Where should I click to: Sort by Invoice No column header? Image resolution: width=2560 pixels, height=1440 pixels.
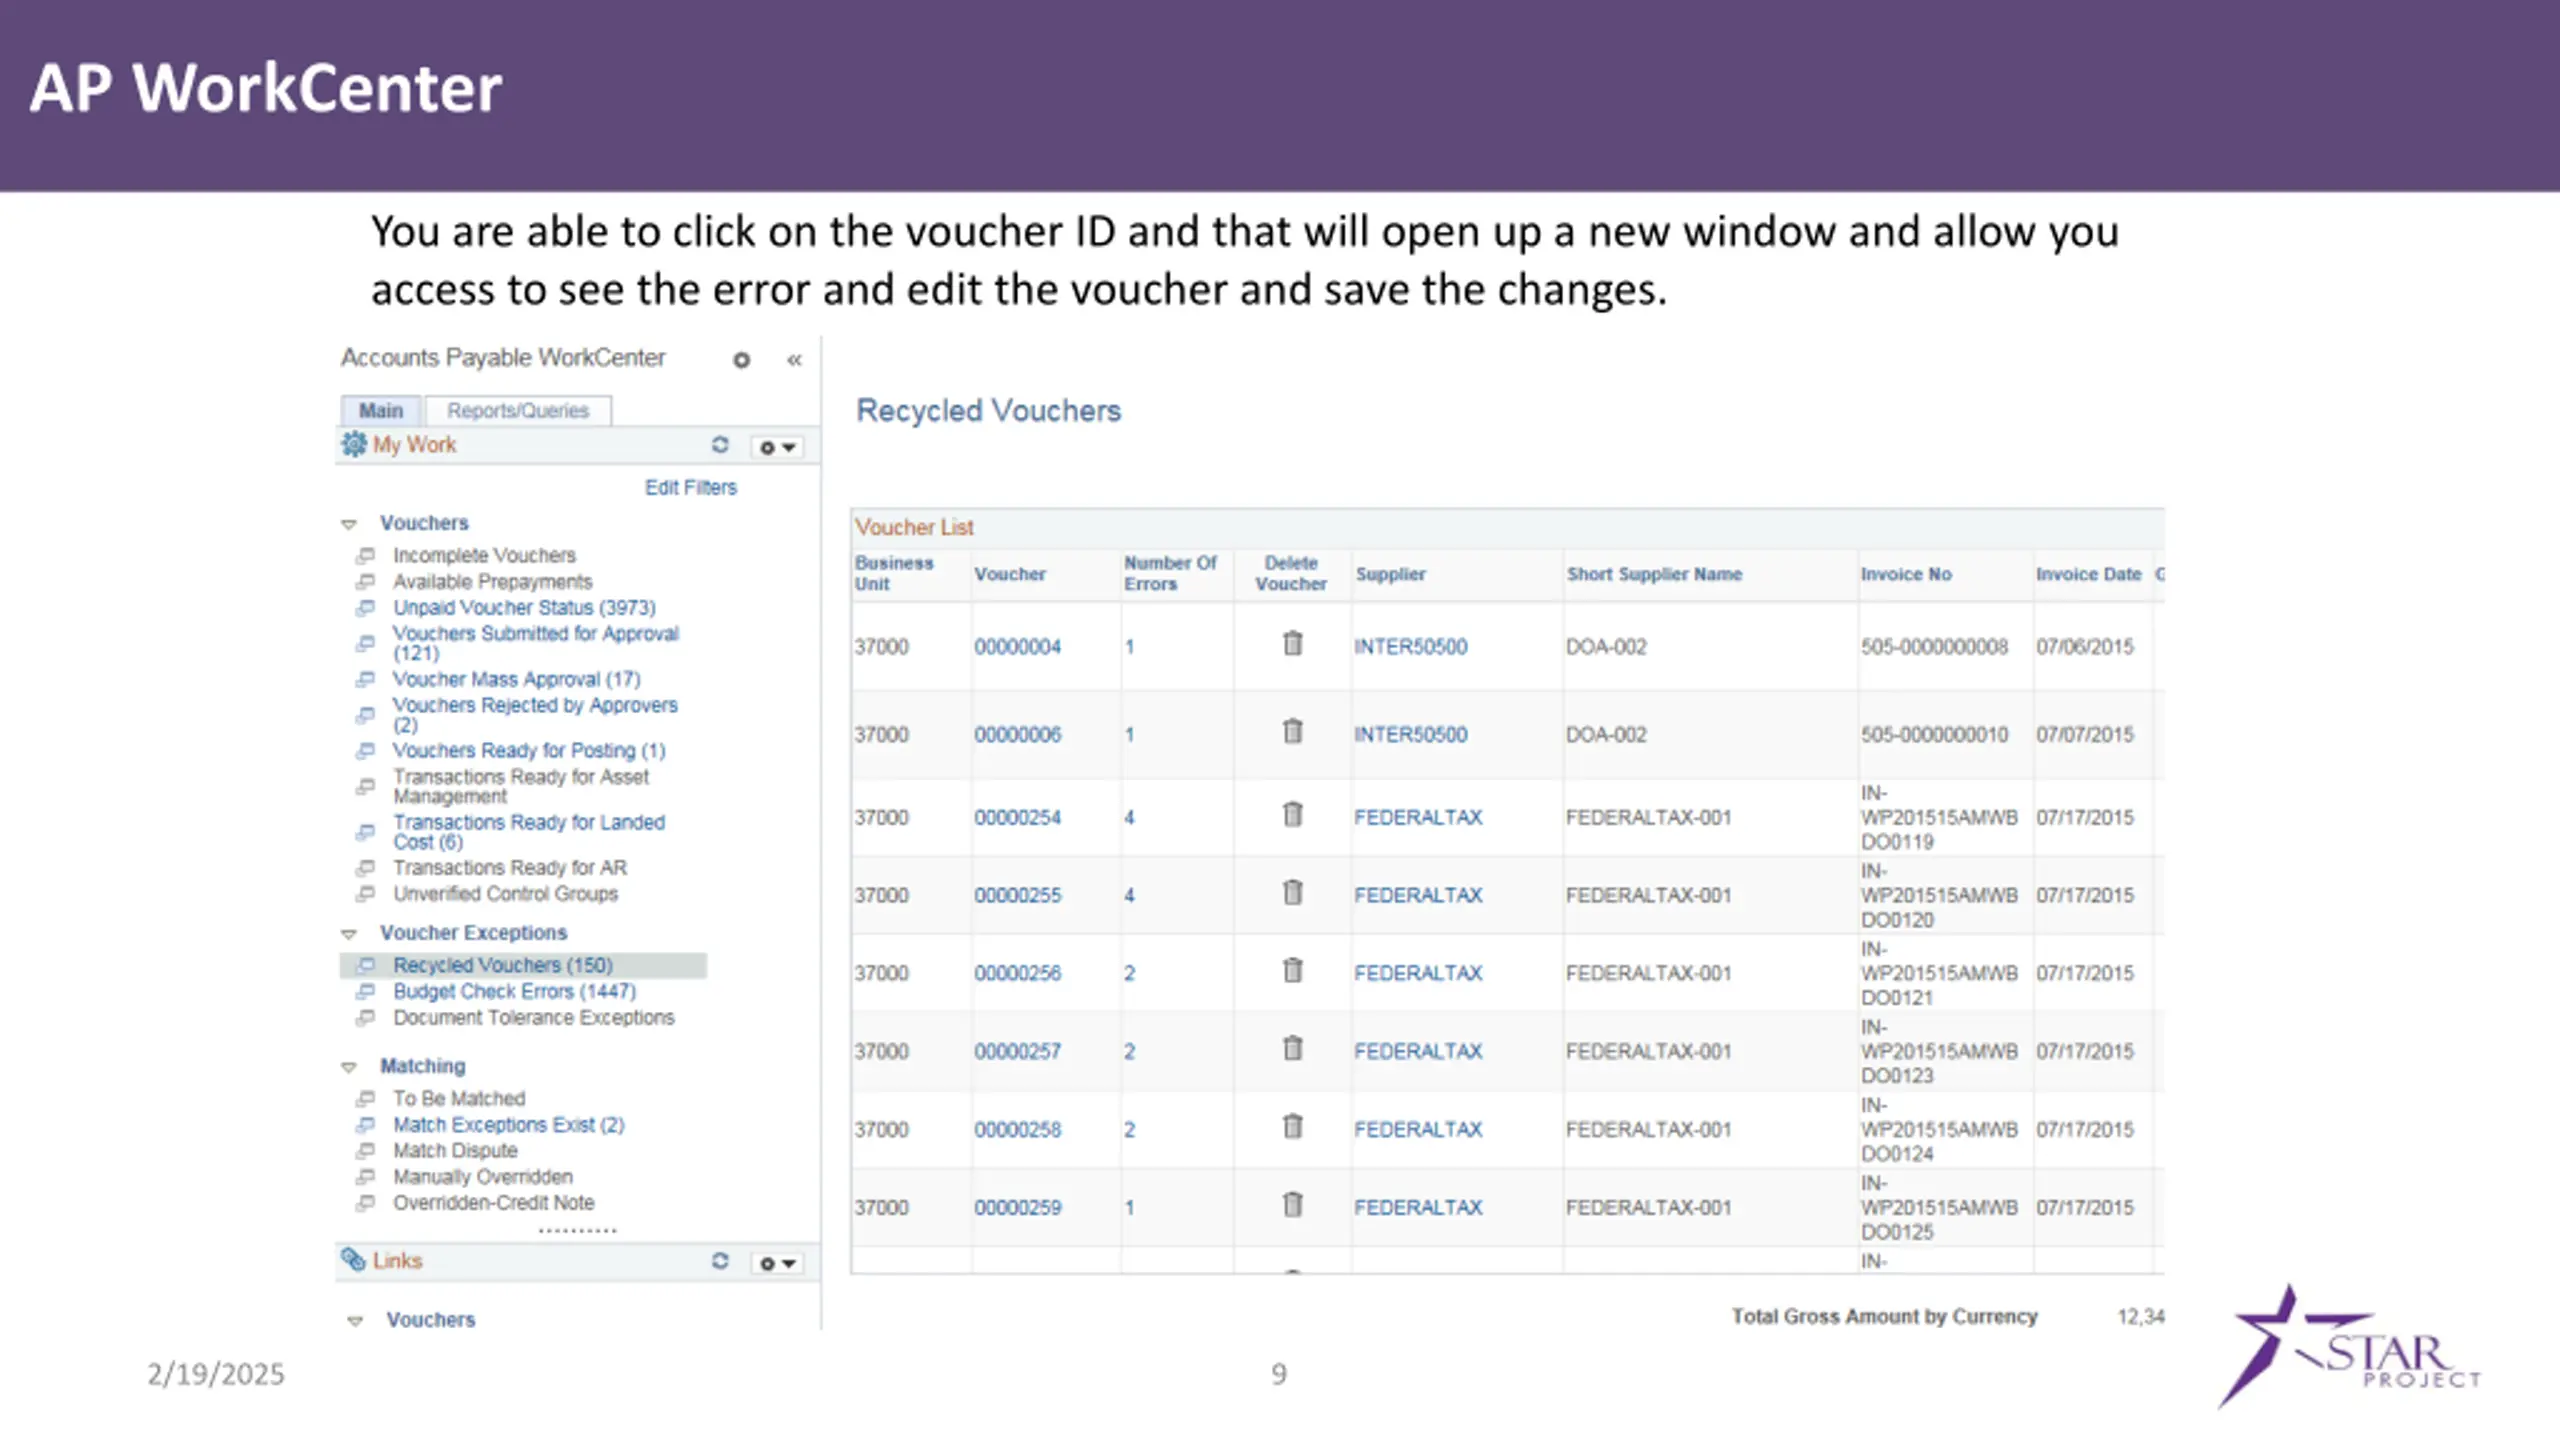coord(1906,574)
